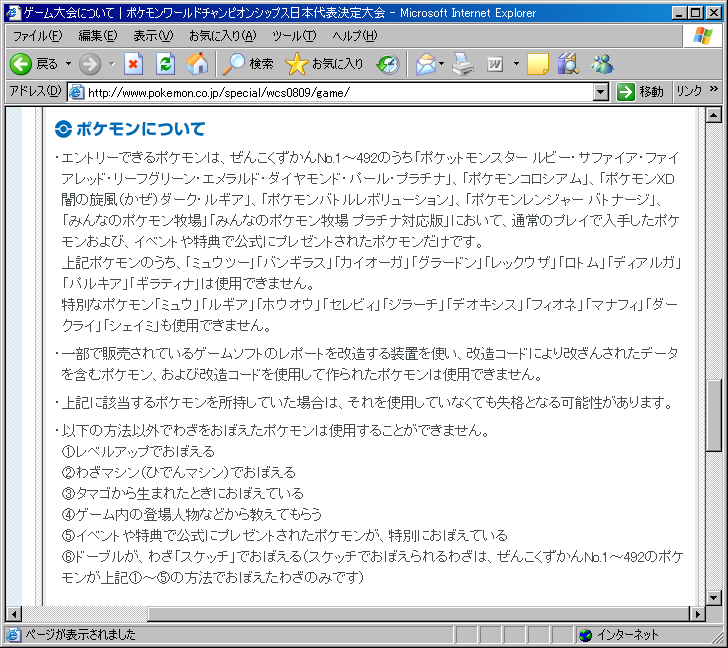Click the line ①レベルアップでおぼえる

[x=138, y=451]
